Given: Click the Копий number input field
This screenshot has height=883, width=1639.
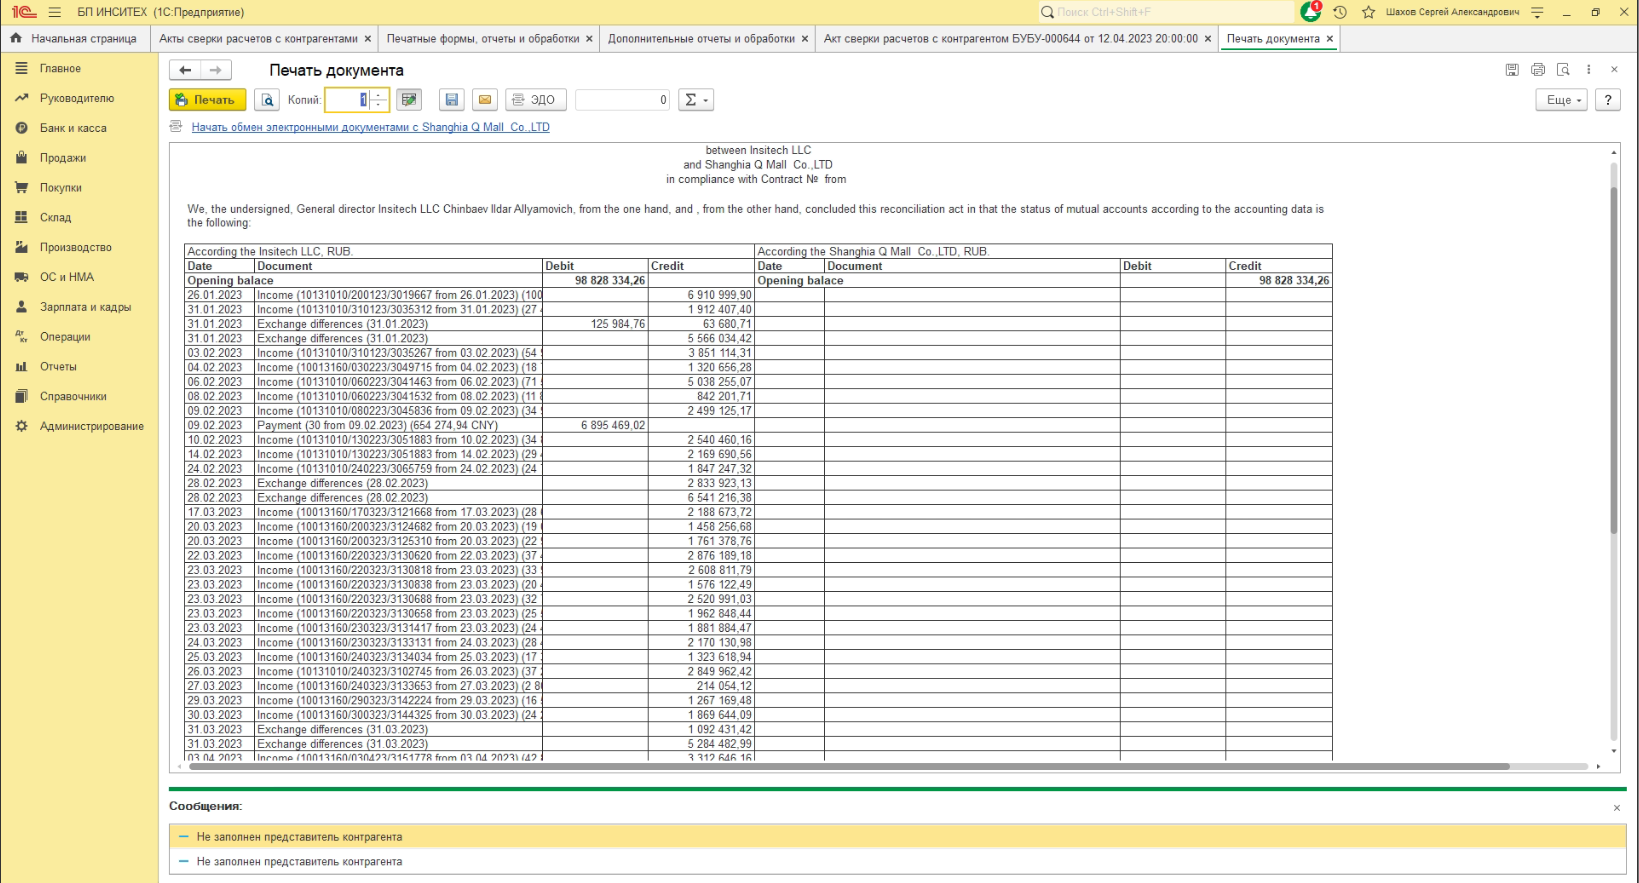Looking at the screenshot, I should pyautogui.click(x=346, y=100).
